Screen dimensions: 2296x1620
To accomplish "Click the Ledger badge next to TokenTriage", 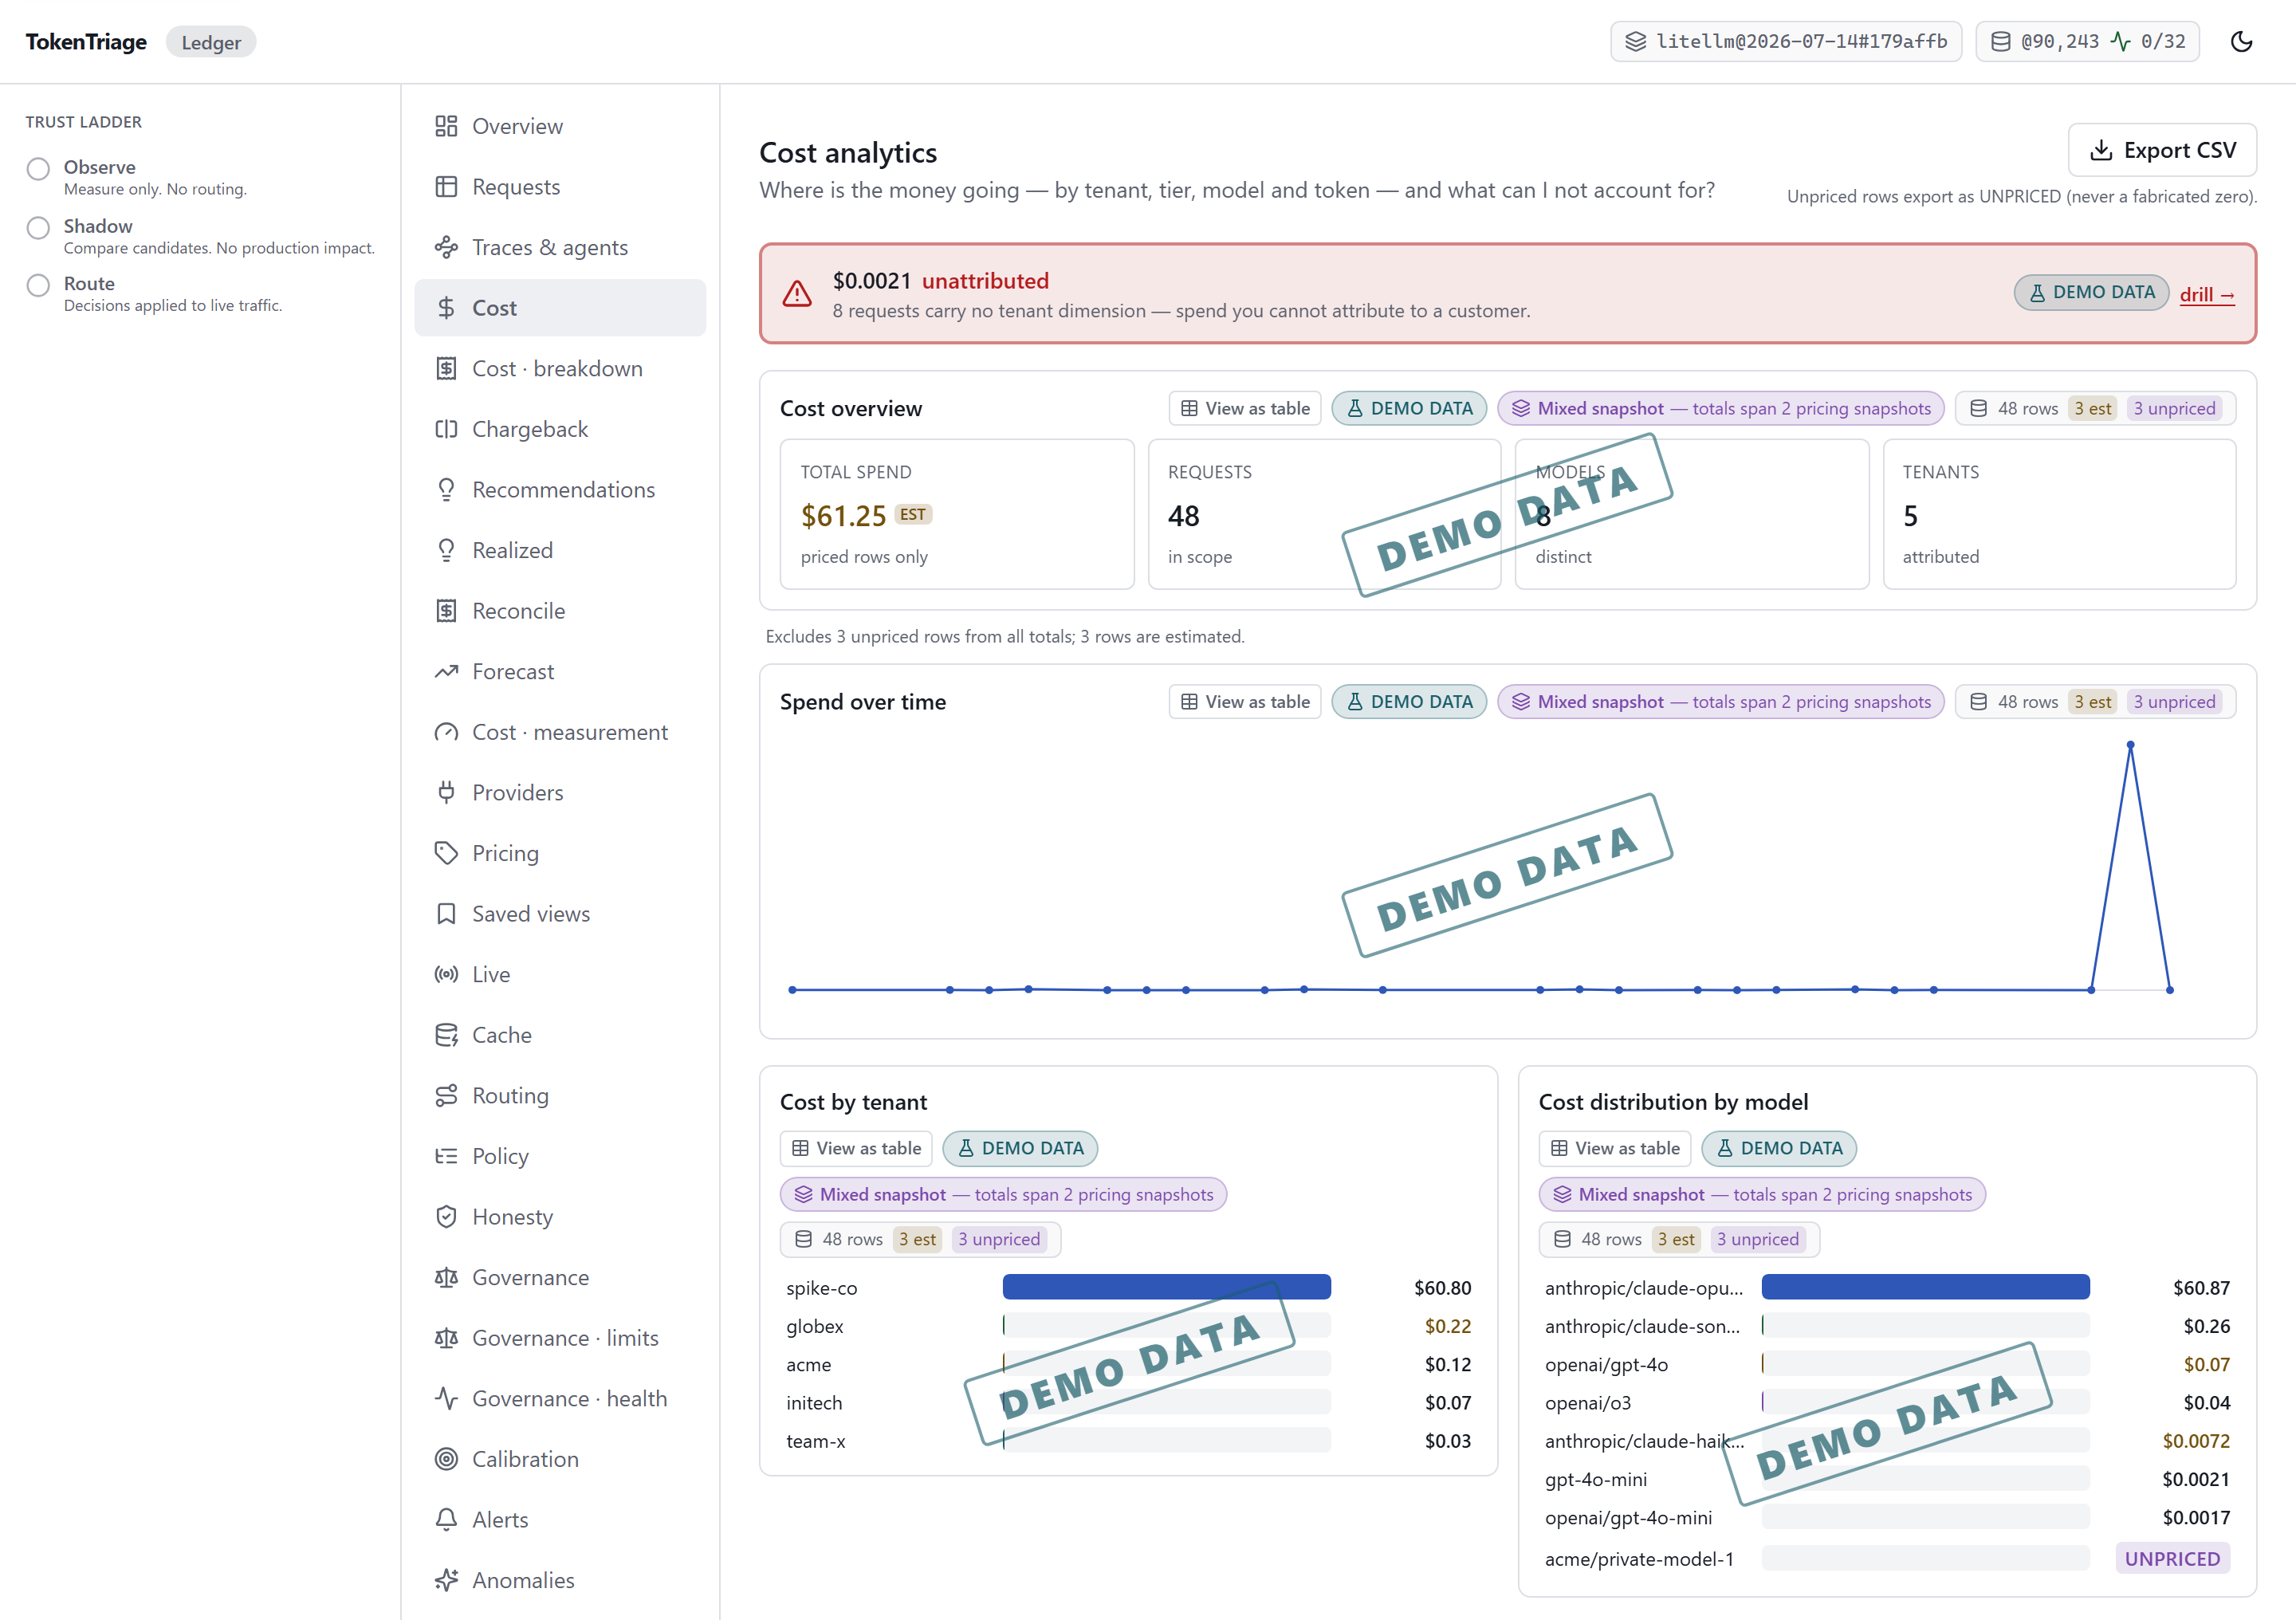I will pyautogui.click(x=211, y=42).
